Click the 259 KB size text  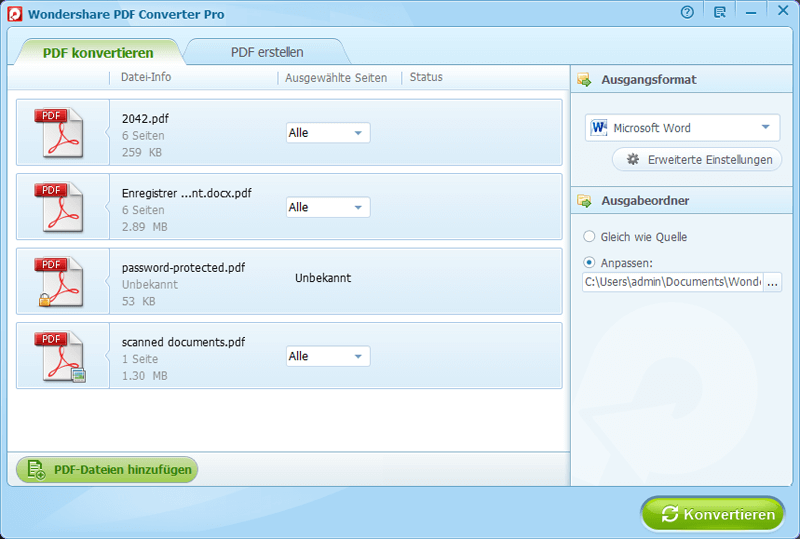point(142,152)
